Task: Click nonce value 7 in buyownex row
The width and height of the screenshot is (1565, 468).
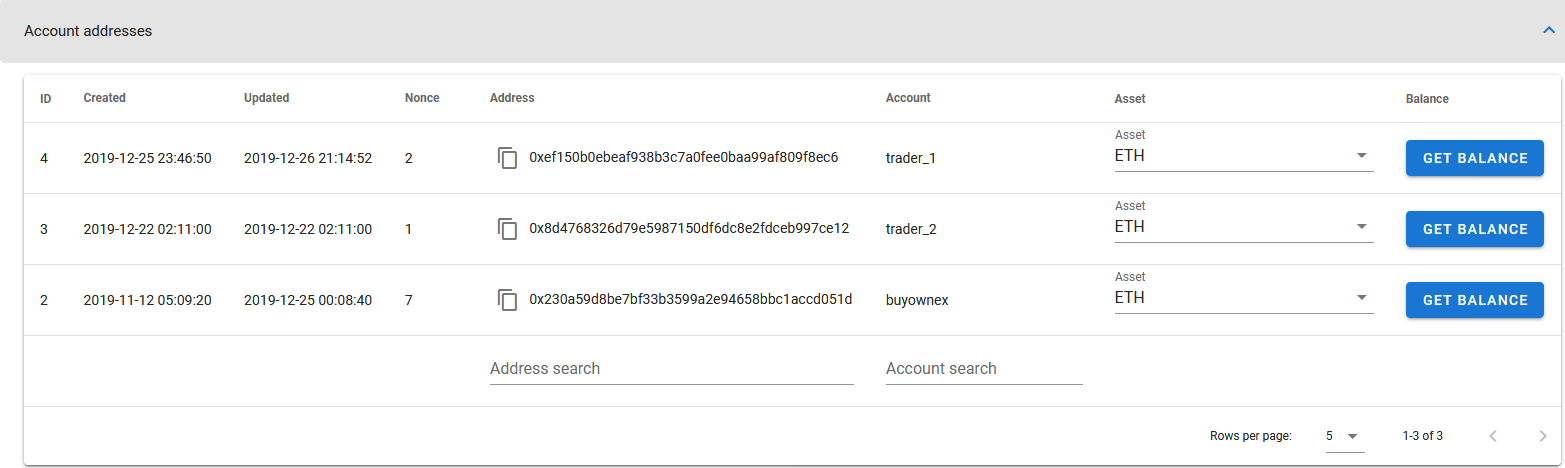Action: 409,300
